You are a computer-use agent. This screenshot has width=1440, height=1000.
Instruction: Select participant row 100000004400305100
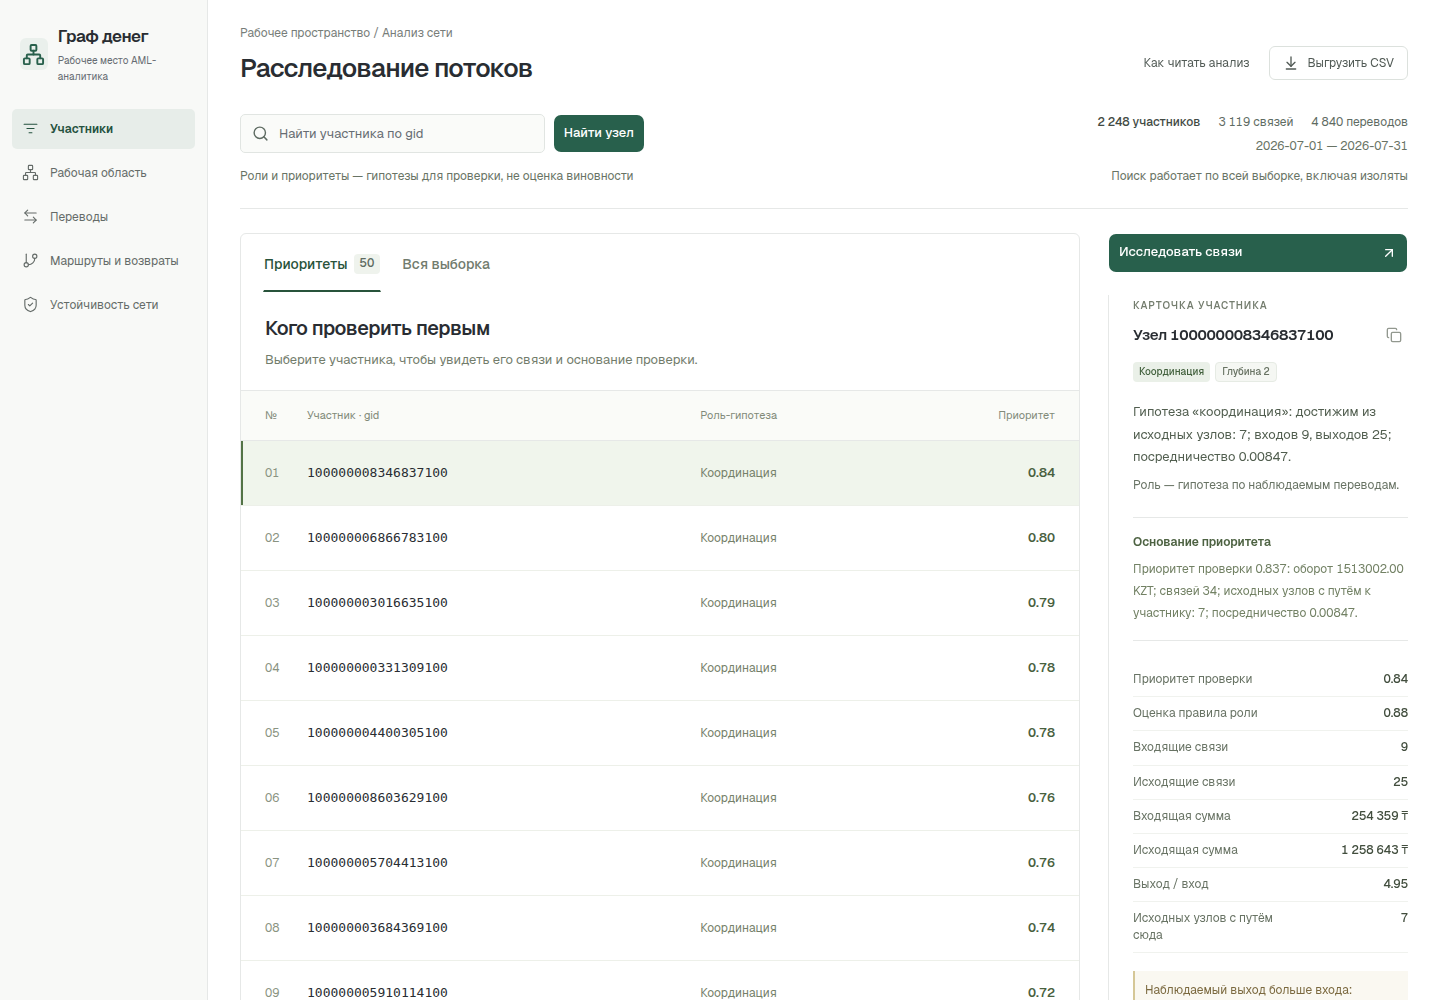660,733
